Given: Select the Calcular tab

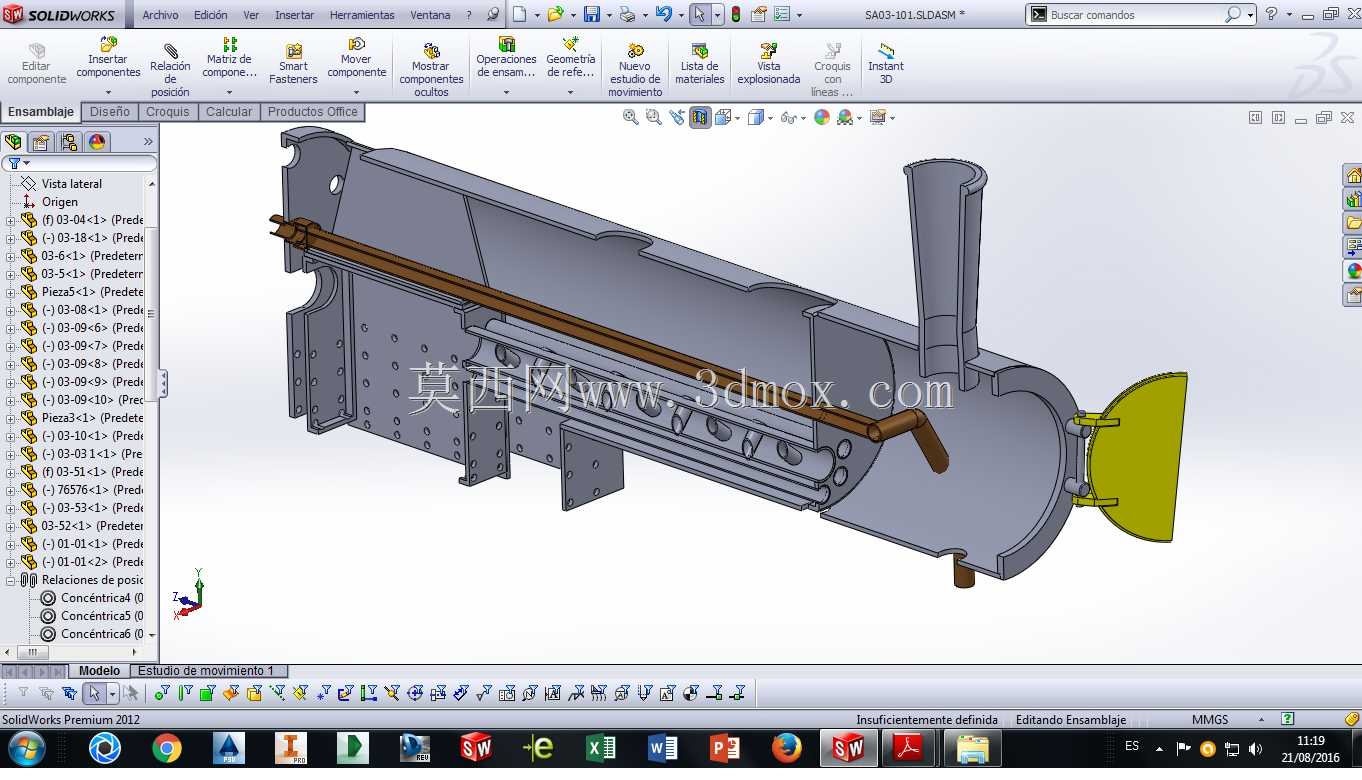Looking at the screenshot, I should point(229,112).
